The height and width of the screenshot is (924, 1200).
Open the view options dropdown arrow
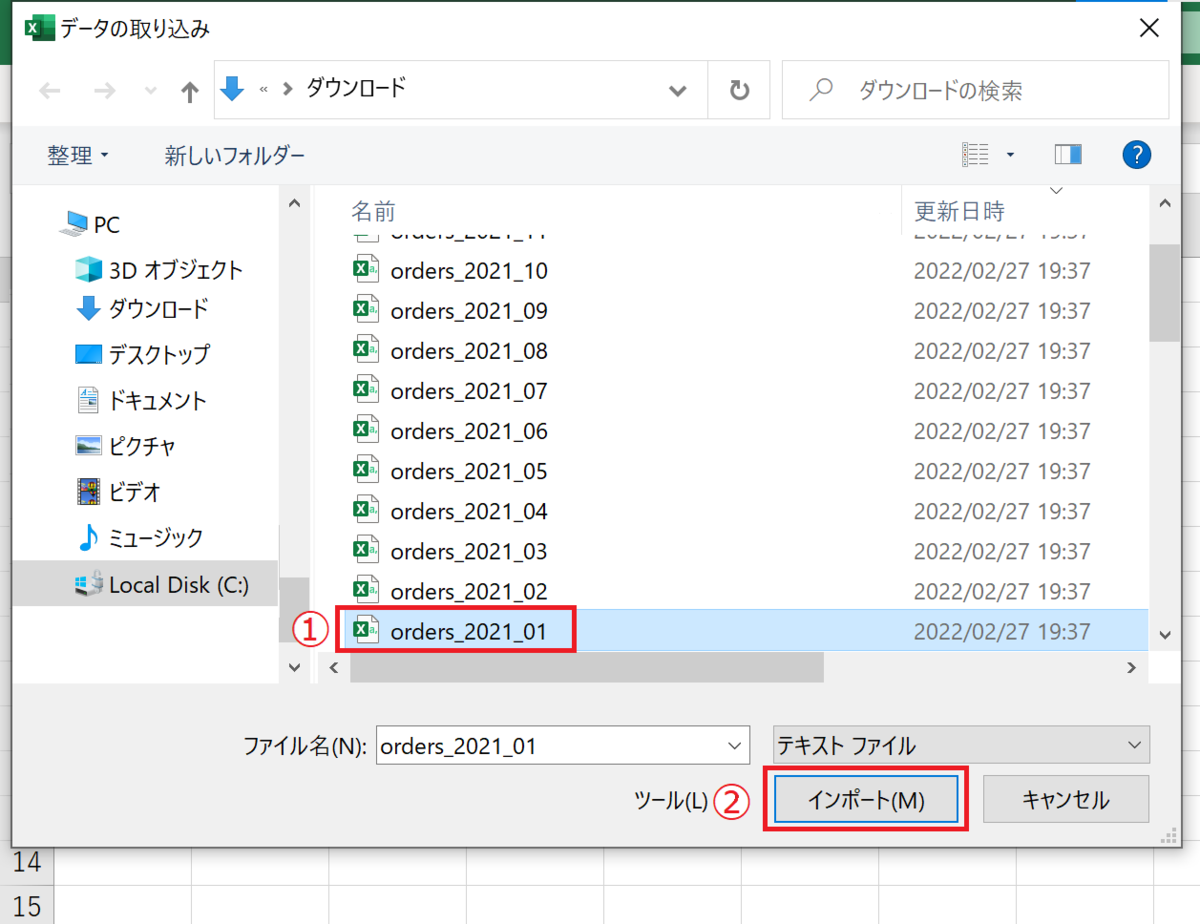[x=1009, y=154]
